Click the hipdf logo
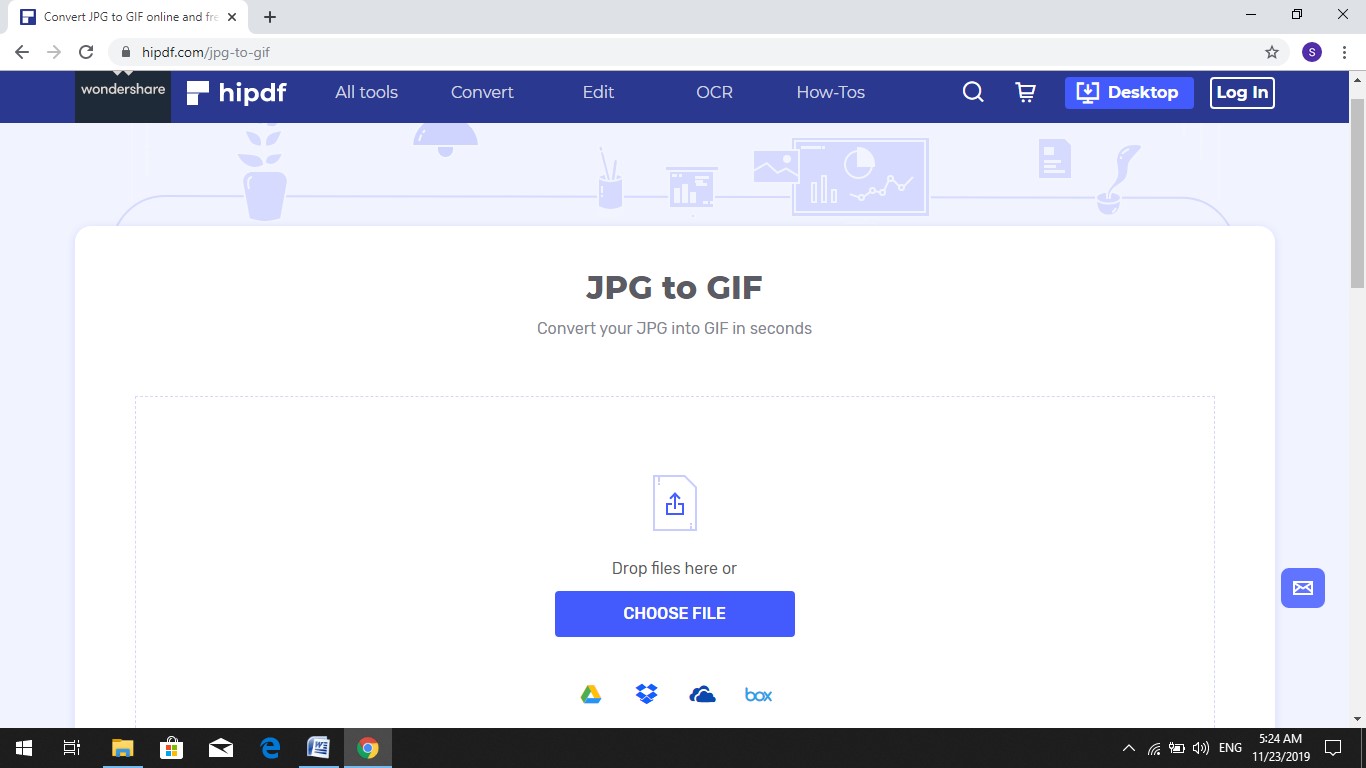Screen dimensions: 1366x768 click(237, 93)
